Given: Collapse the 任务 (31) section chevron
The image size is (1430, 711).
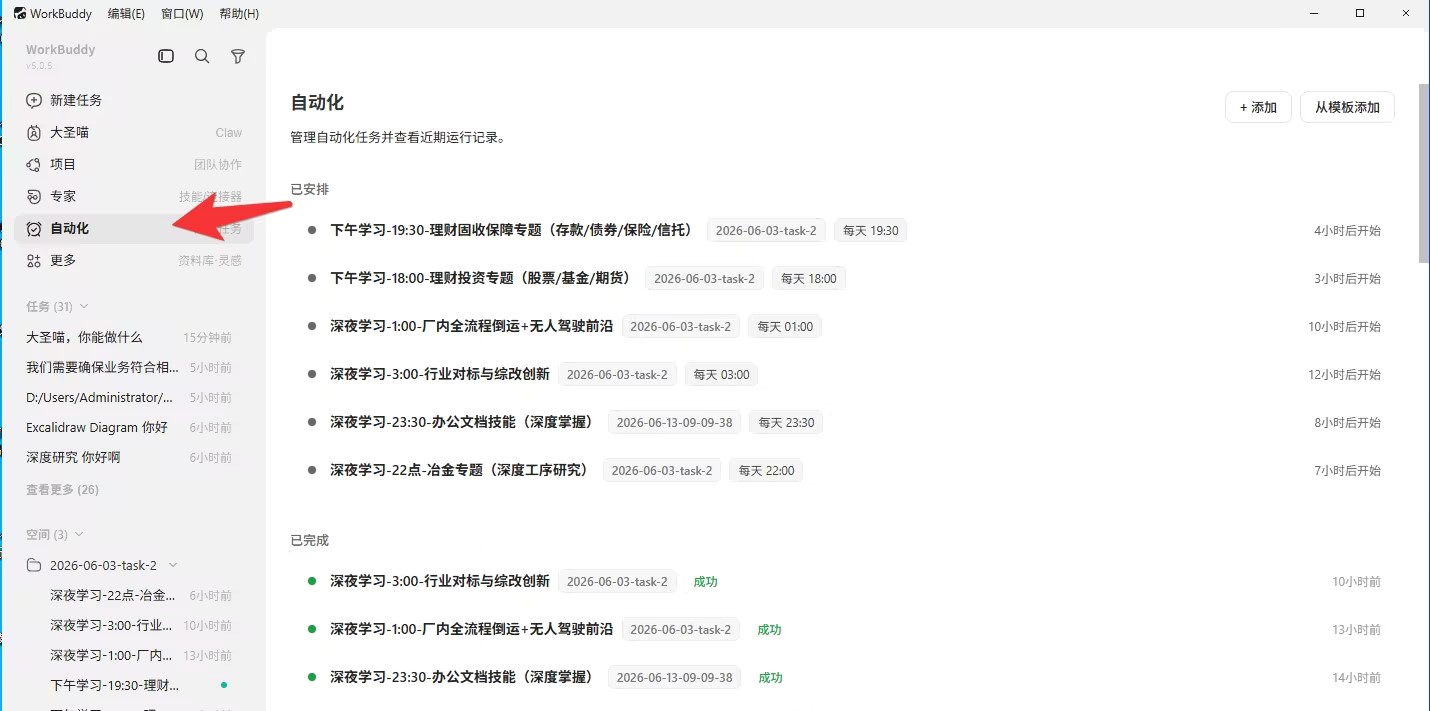Looking at the screenshot, I should click(84, 306).
